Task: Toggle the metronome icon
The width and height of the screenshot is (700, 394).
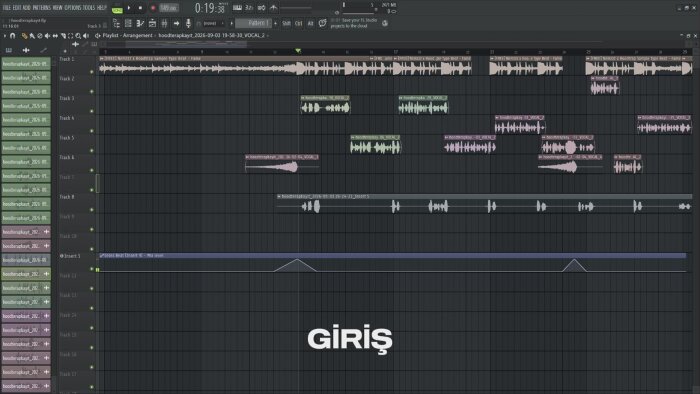Action: [273, 8]
